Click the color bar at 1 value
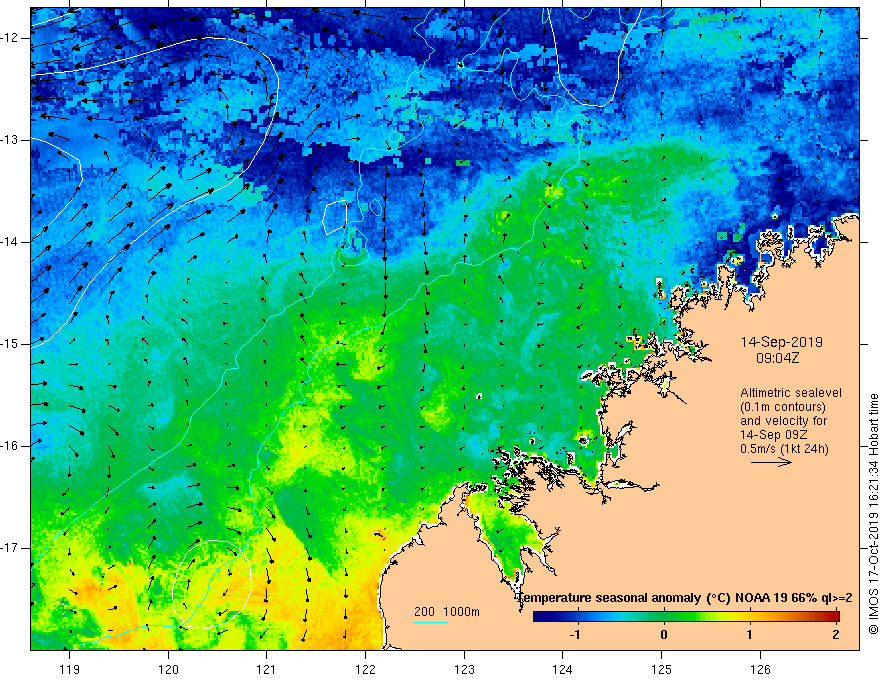 click(x=750, y=617)
